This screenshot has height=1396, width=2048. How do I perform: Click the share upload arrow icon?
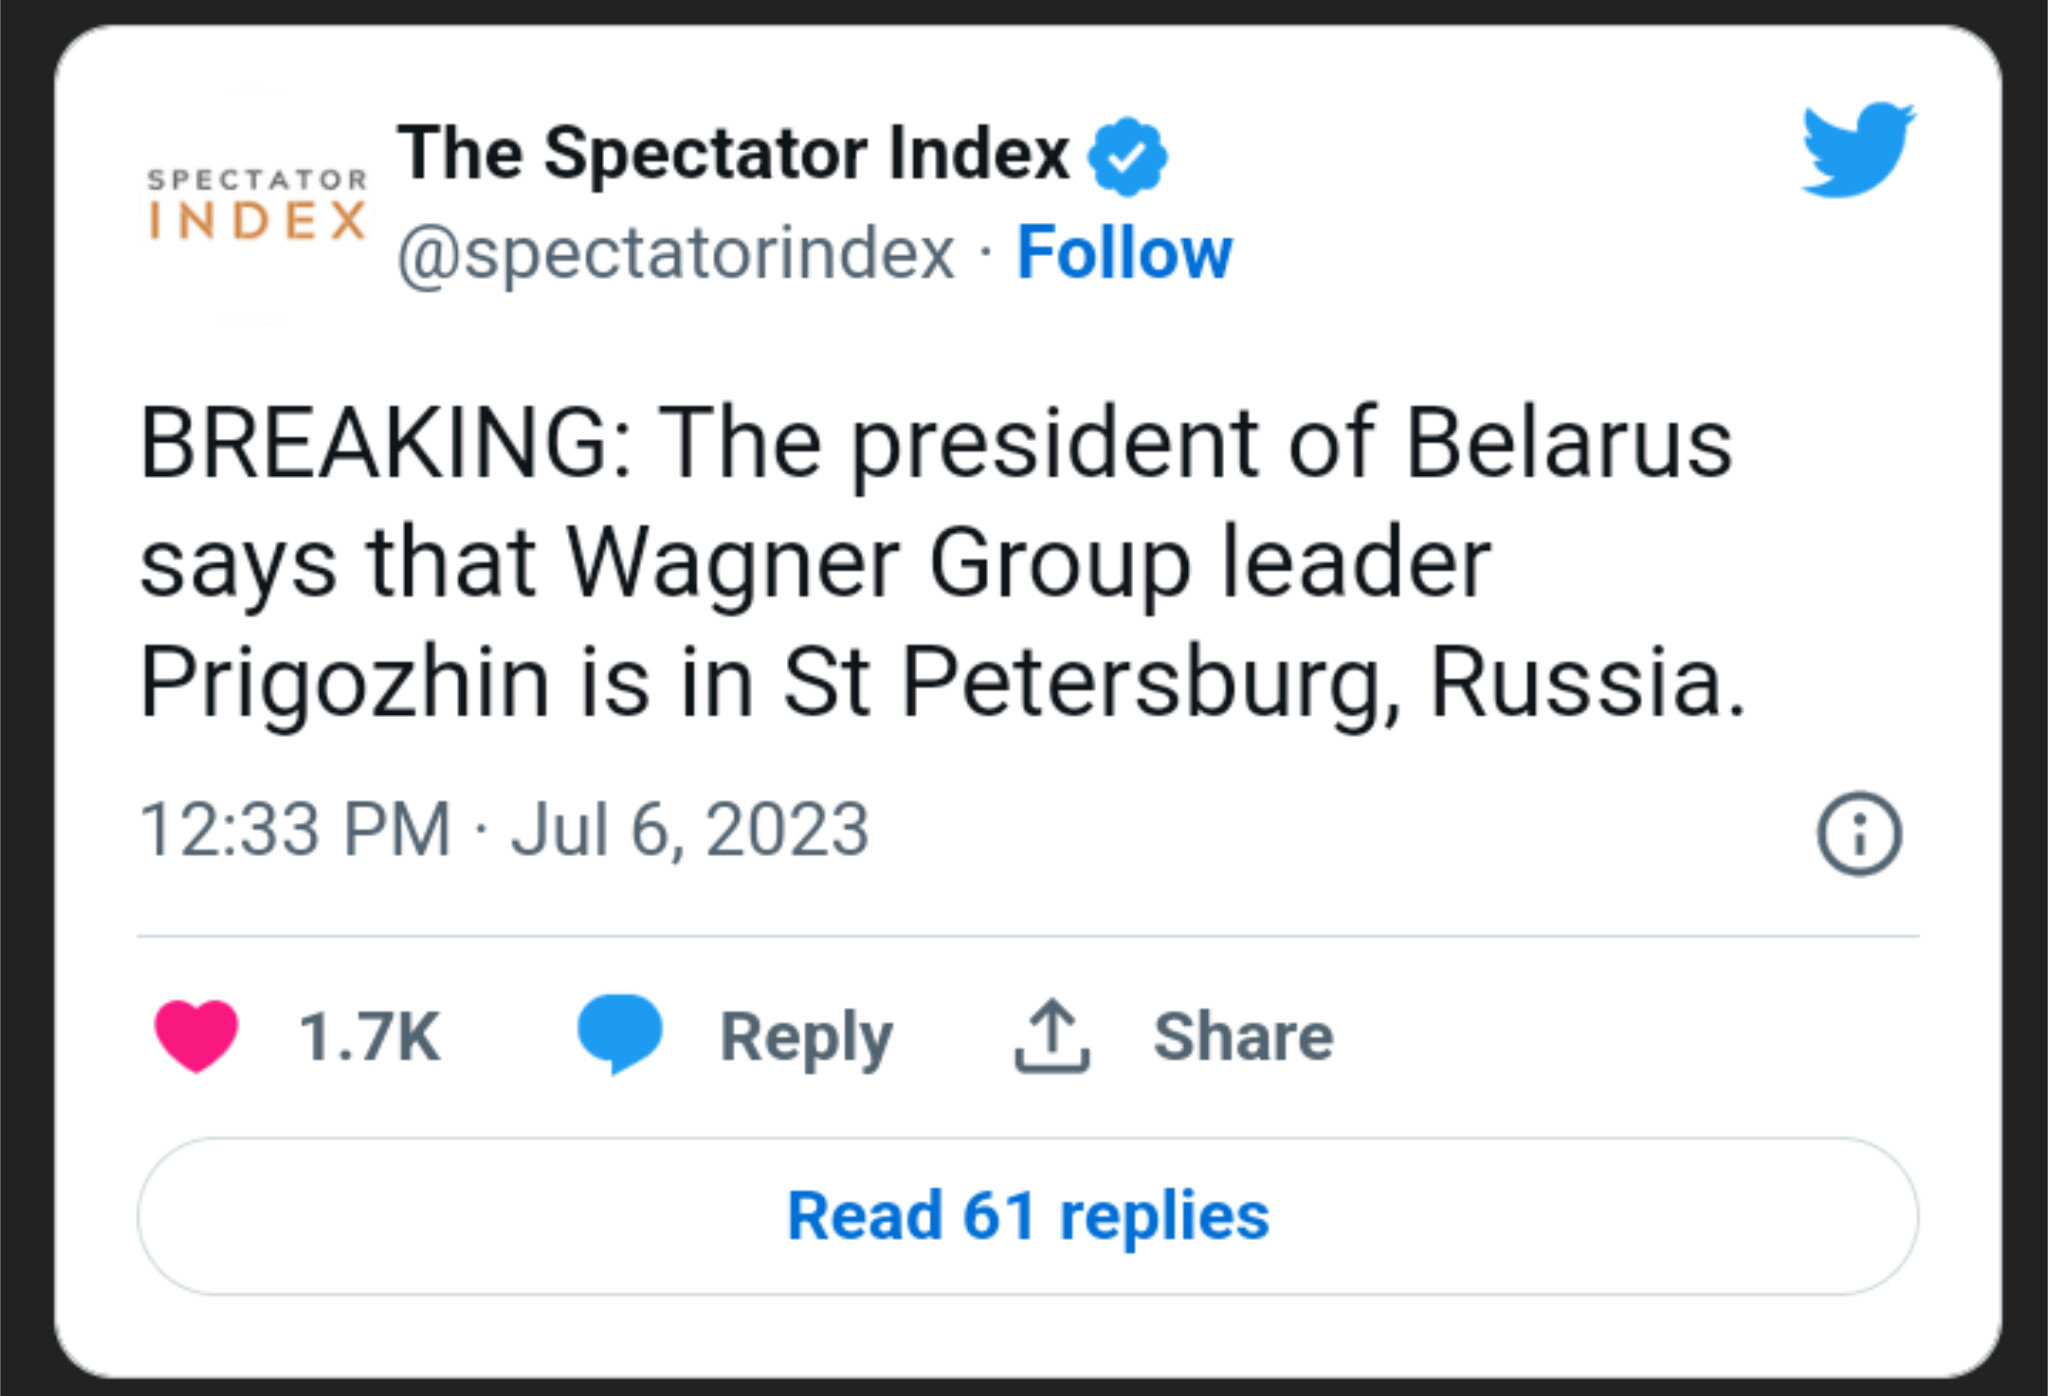[1051, 1036]
